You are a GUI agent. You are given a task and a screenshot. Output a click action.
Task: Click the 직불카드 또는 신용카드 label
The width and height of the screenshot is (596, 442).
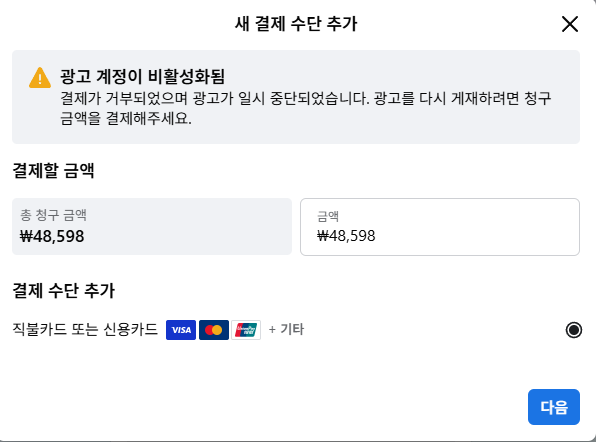click(x=85, y=329)
